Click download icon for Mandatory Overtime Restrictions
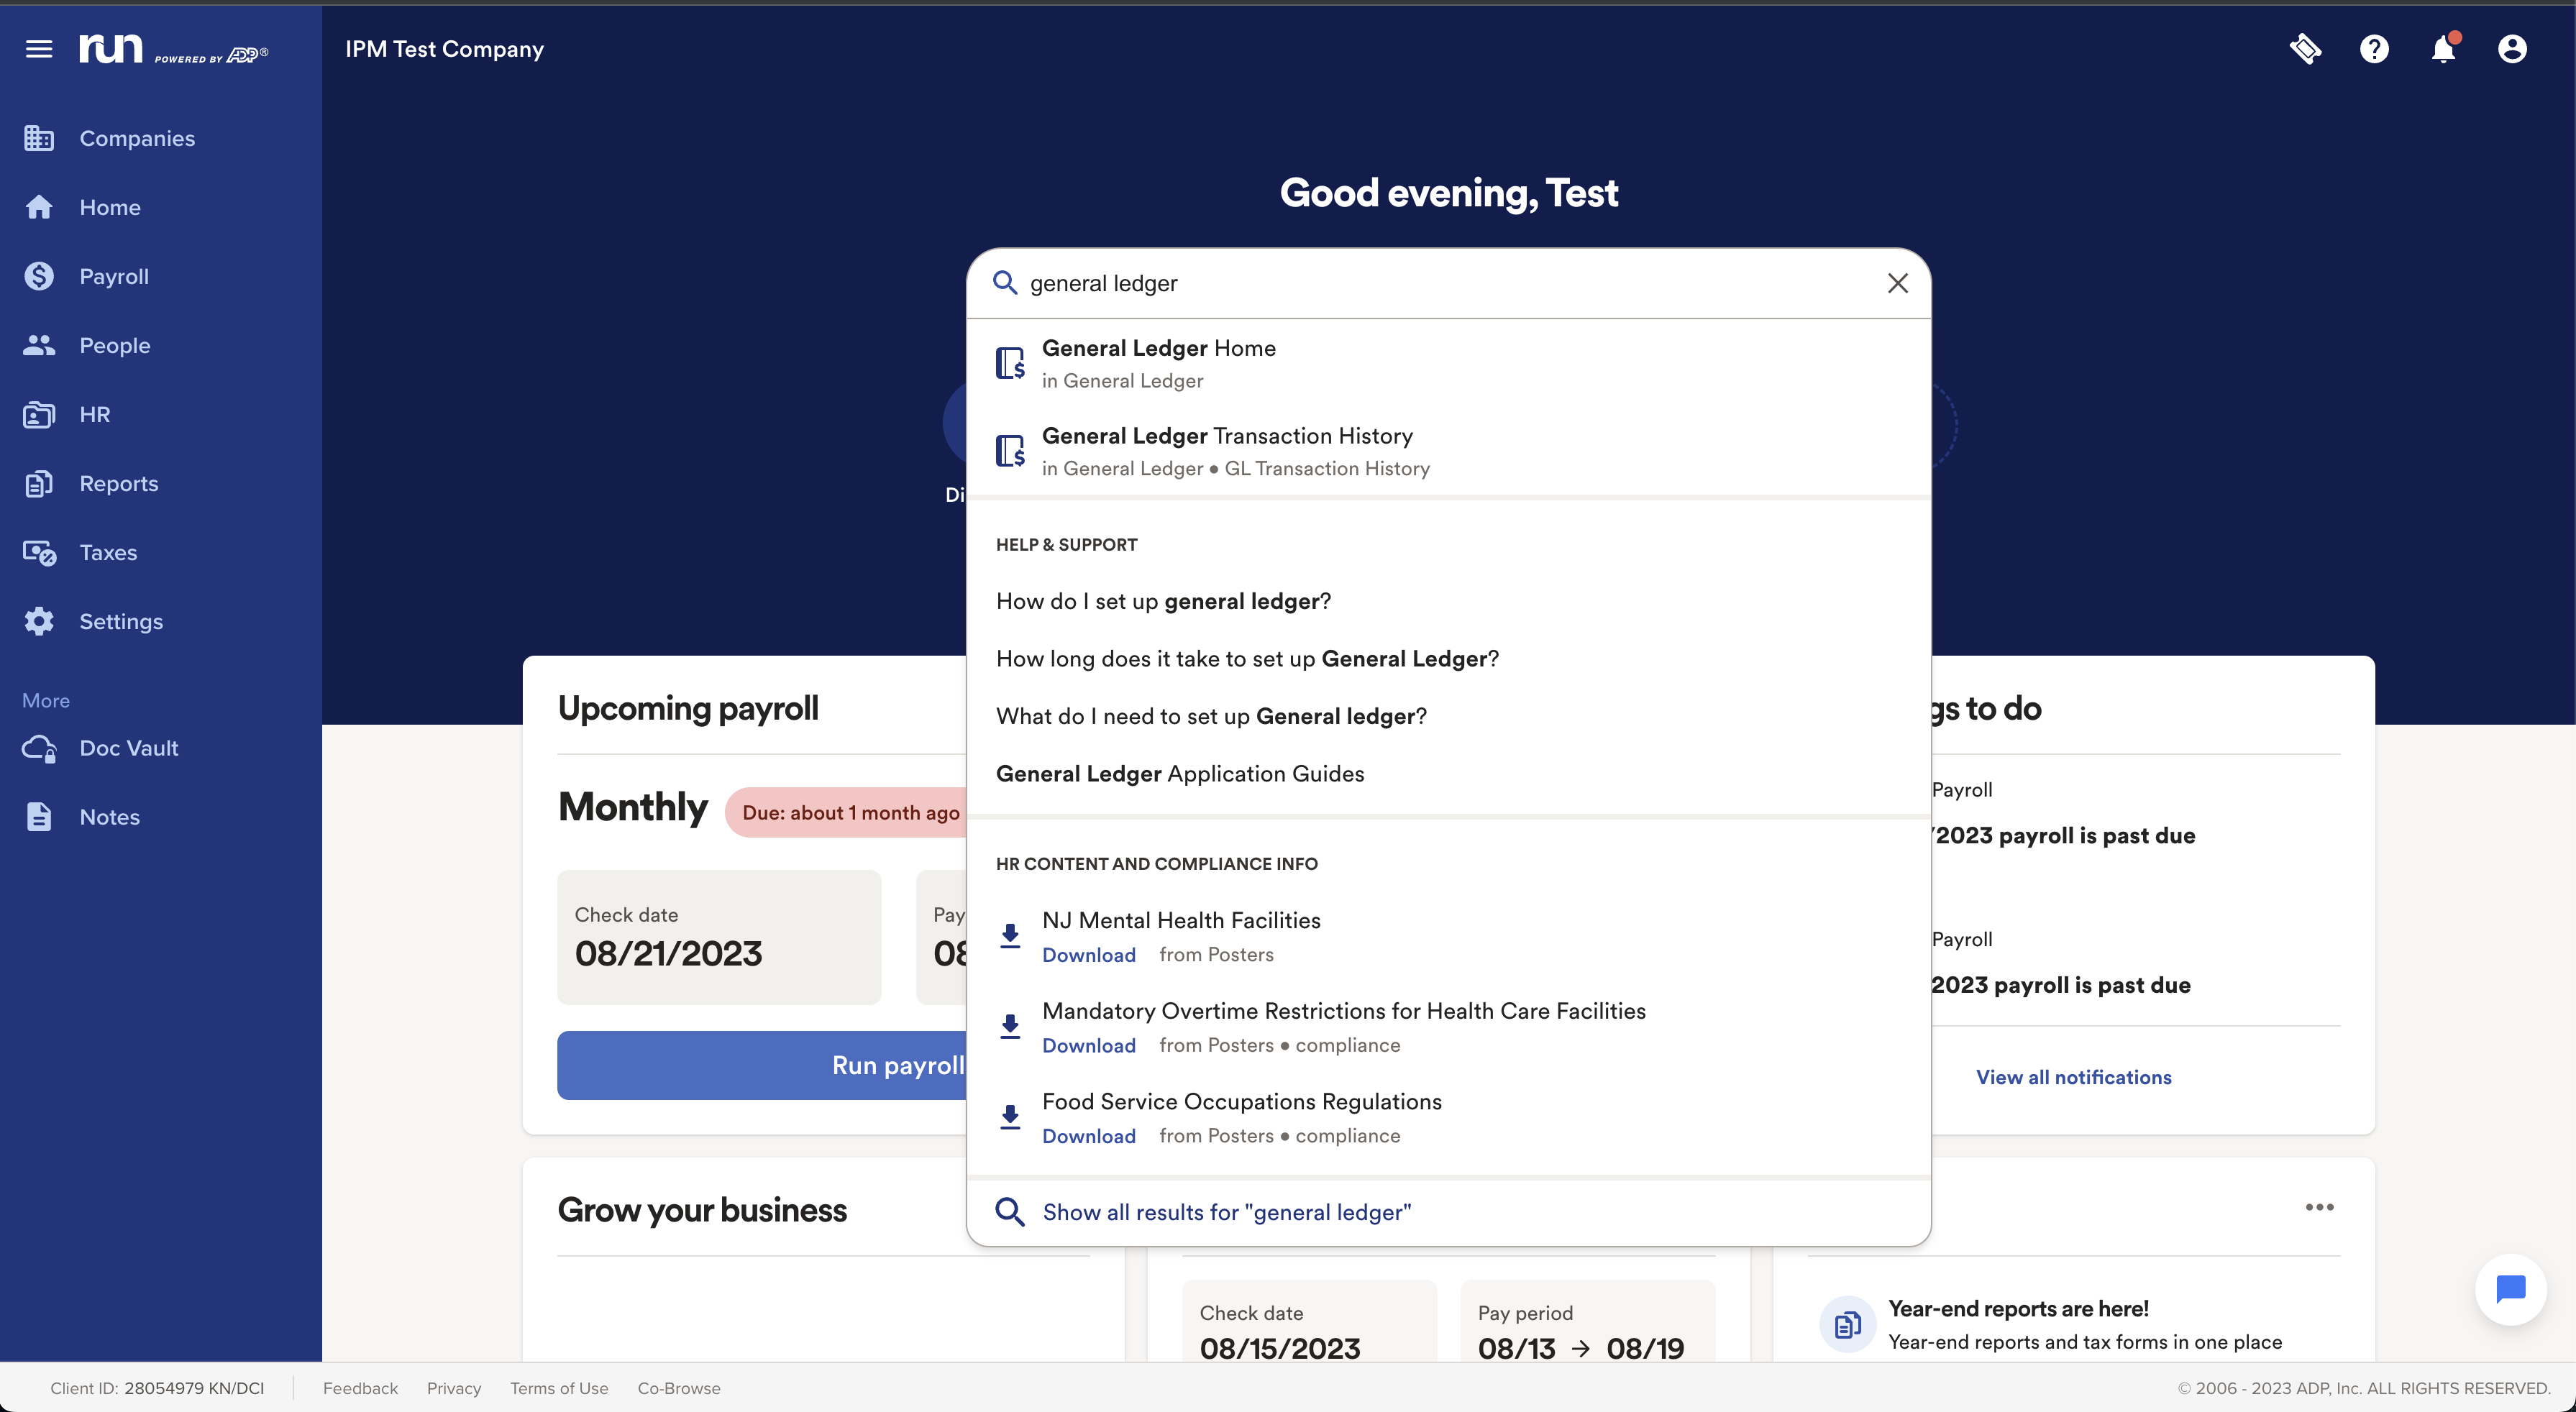Screen dimensions: 2576x1412 pos(1010,1027)
